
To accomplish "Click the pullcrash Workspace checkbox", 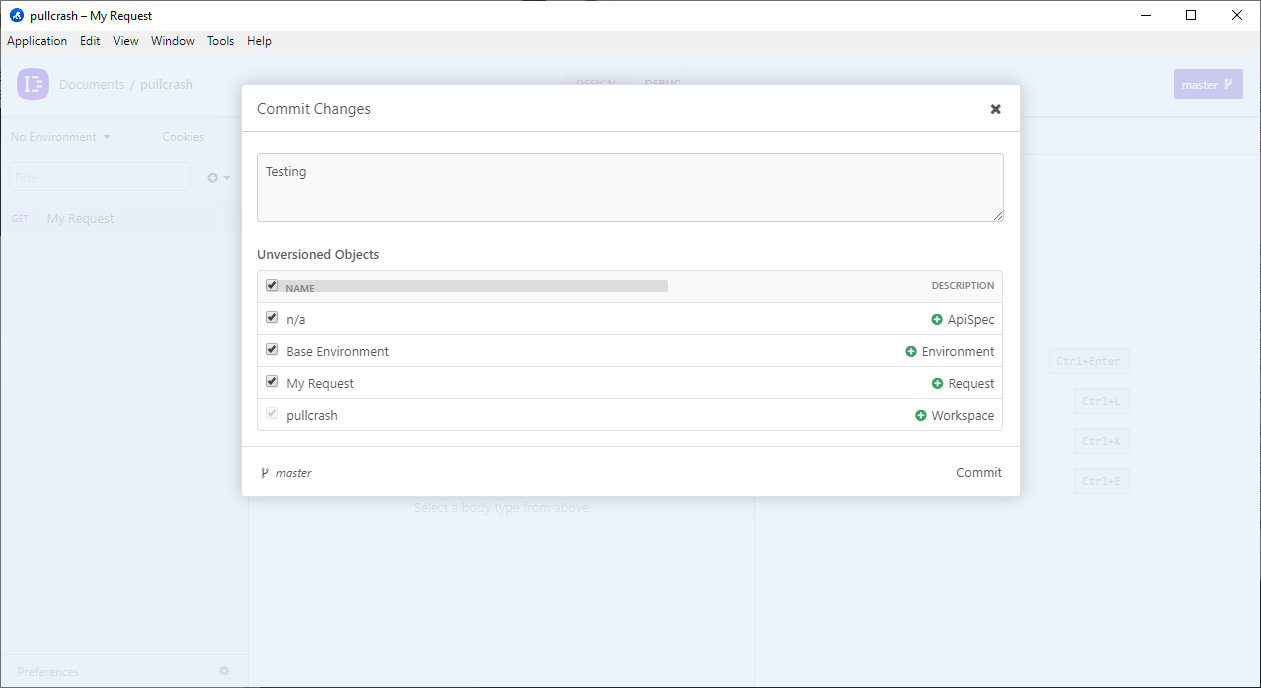I will [x=272, y=414].
